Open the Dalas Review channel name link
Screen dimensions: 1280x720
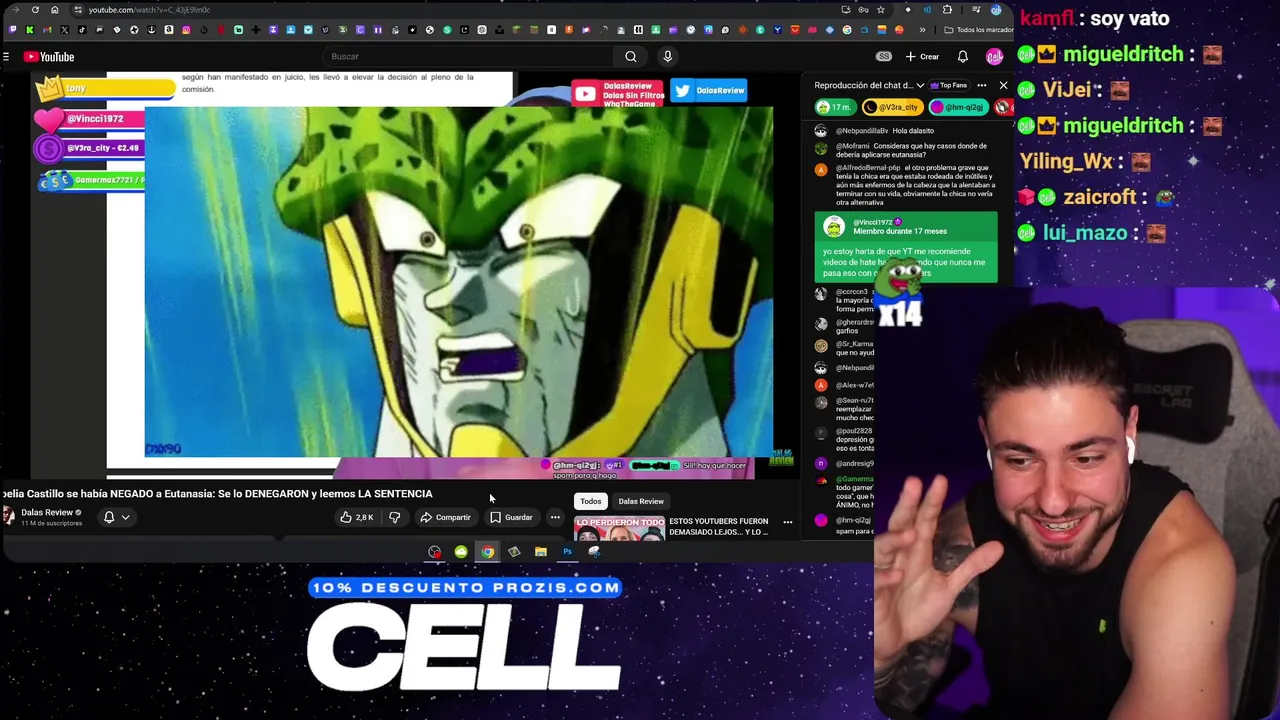[47, 512]
